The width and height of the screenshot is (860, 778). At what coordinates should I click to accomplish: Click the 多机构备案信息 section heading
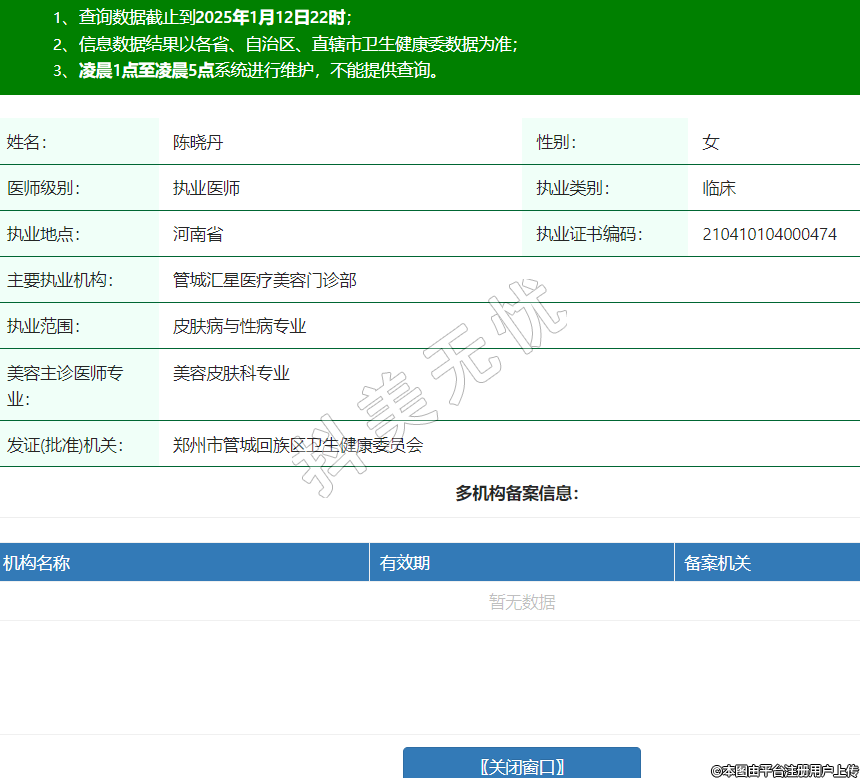point(517,493)
